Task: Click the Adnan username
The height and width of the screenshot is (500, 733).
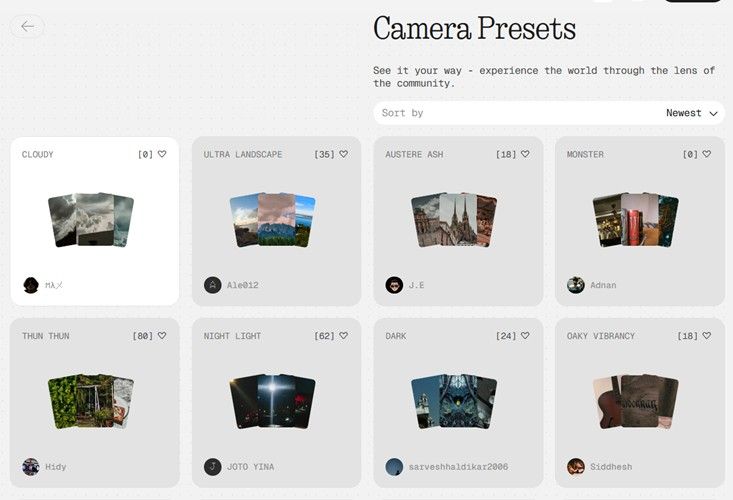Action: 603,285
